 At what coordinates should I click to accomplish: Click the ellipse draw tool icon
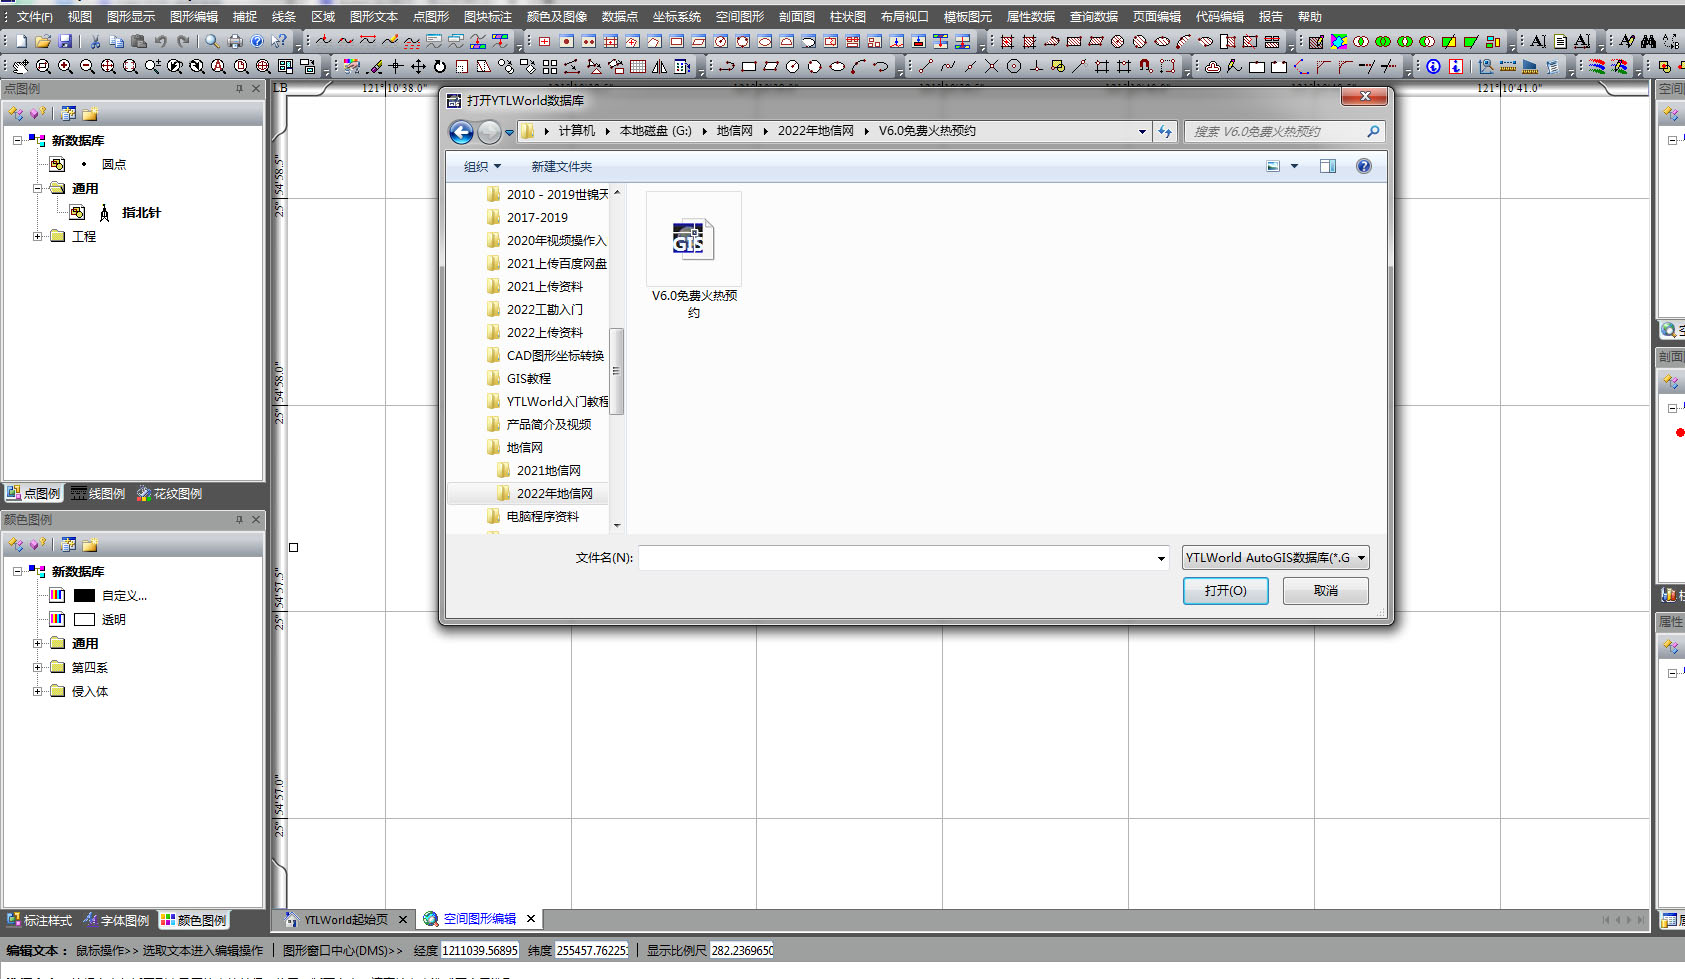click(837, 66)
